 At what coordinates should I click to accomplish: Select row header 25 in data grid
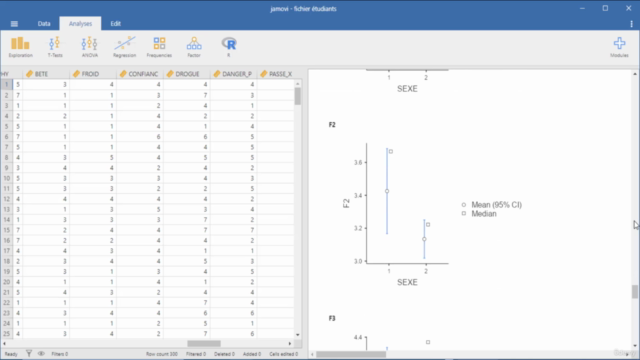pyautogui.click(x=7, y=333)
